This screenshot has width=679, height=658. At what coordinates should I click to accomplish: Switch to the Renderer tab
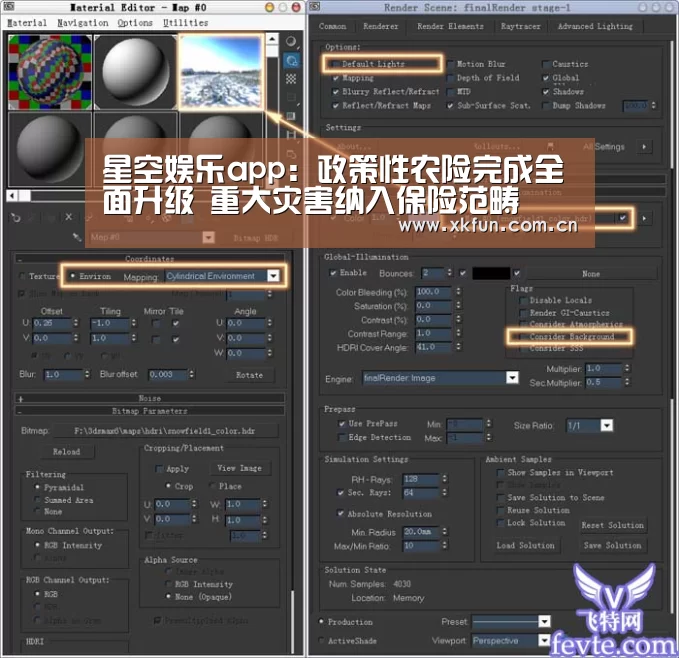381,26
